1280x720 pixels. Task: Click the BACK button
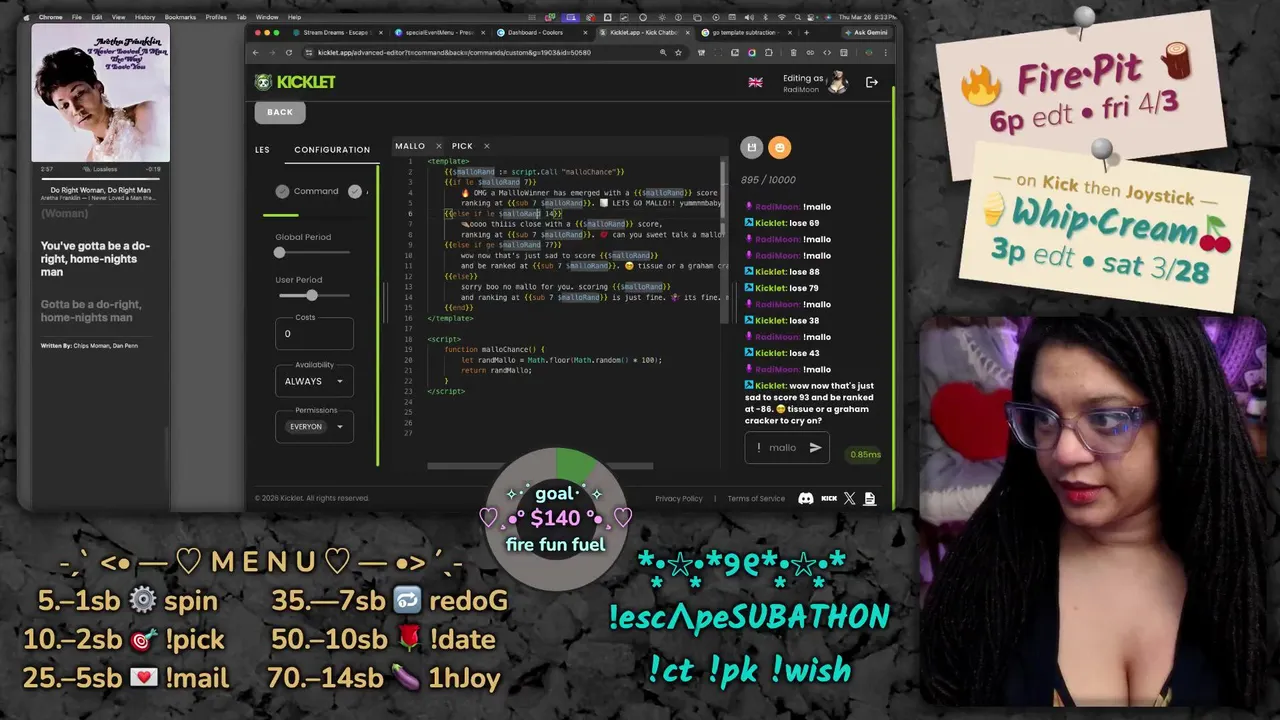coord(280,112)
